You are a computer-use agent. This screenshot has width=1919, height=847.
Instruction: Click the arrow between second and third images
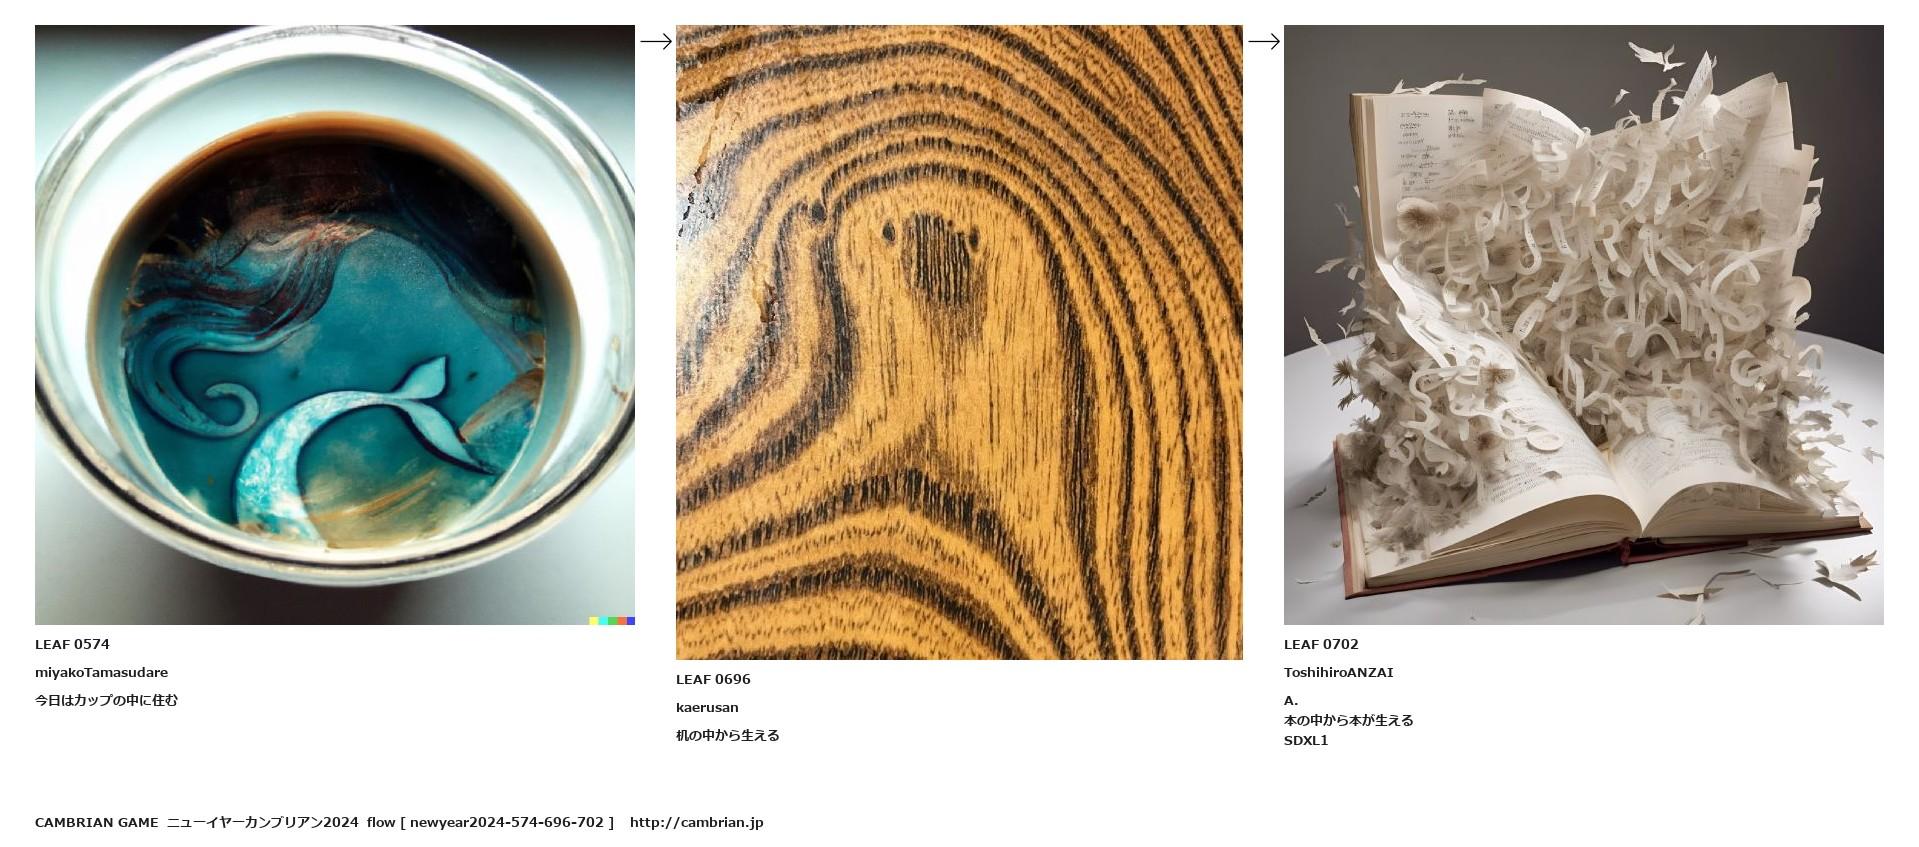tap(1264, 41)
